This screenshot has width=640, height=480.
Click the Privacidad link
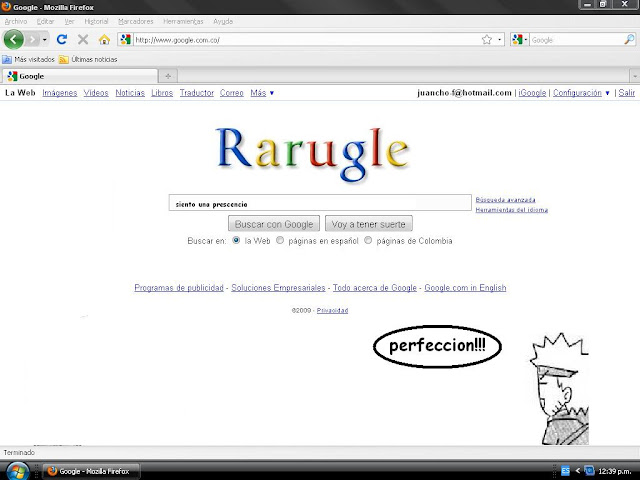332,311
